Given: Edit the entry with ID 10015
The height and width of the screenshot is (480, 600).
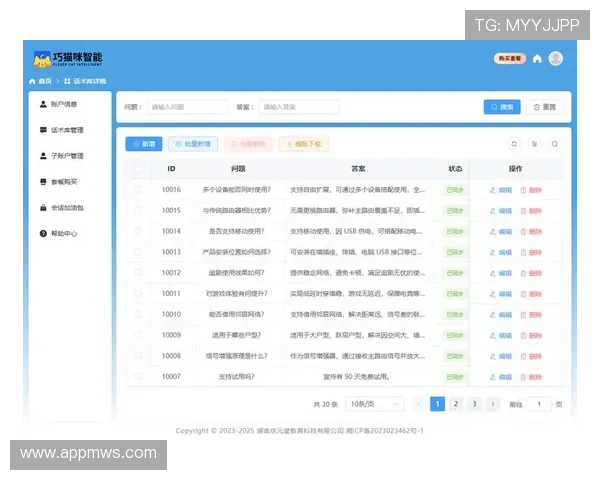Looking at the screenshot, I should (x=501, y=211).
